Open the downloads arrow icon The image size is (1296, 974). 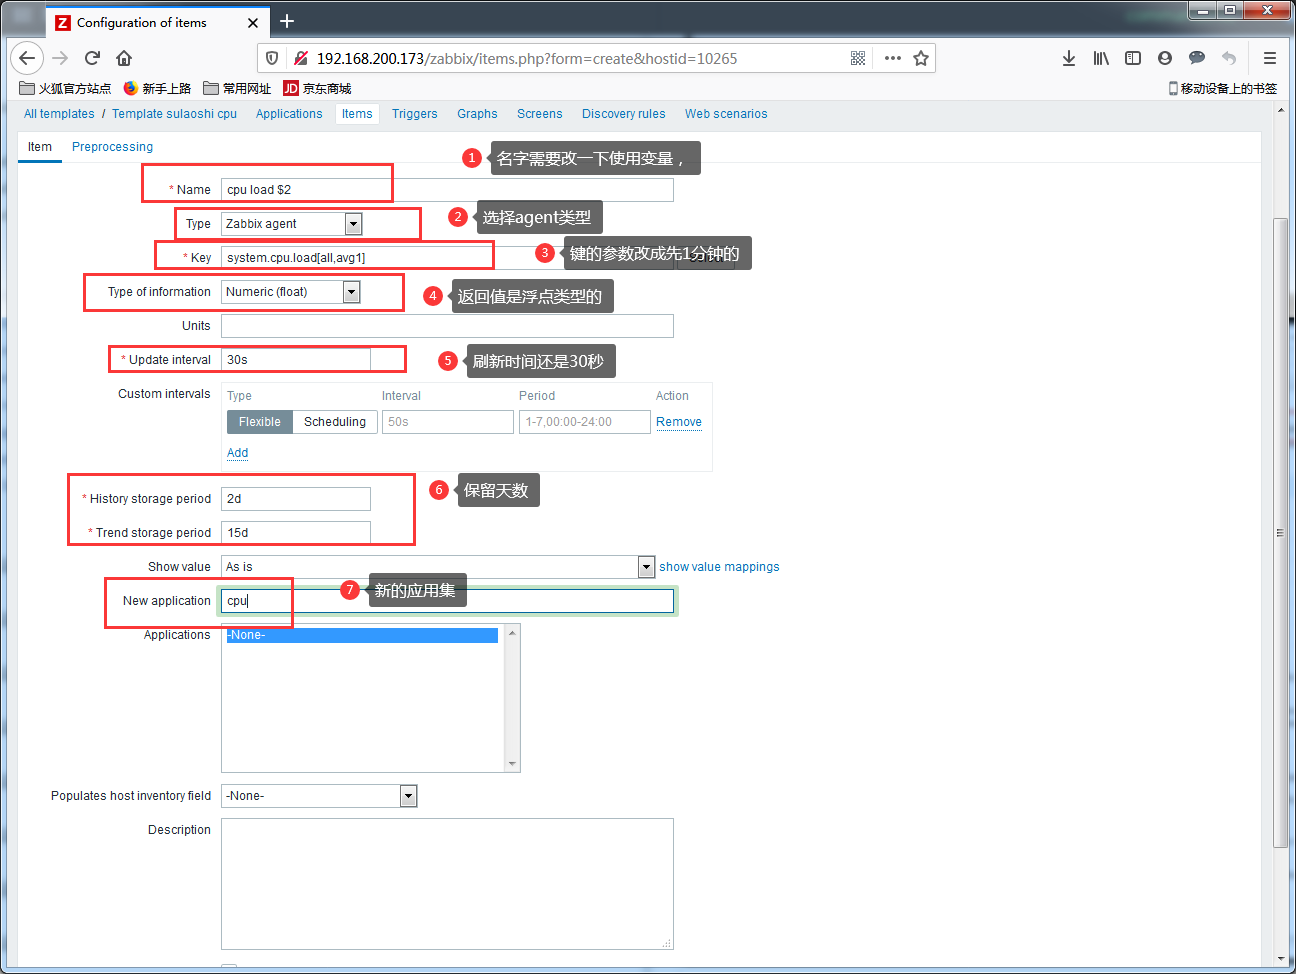[x=1069, y=58]
